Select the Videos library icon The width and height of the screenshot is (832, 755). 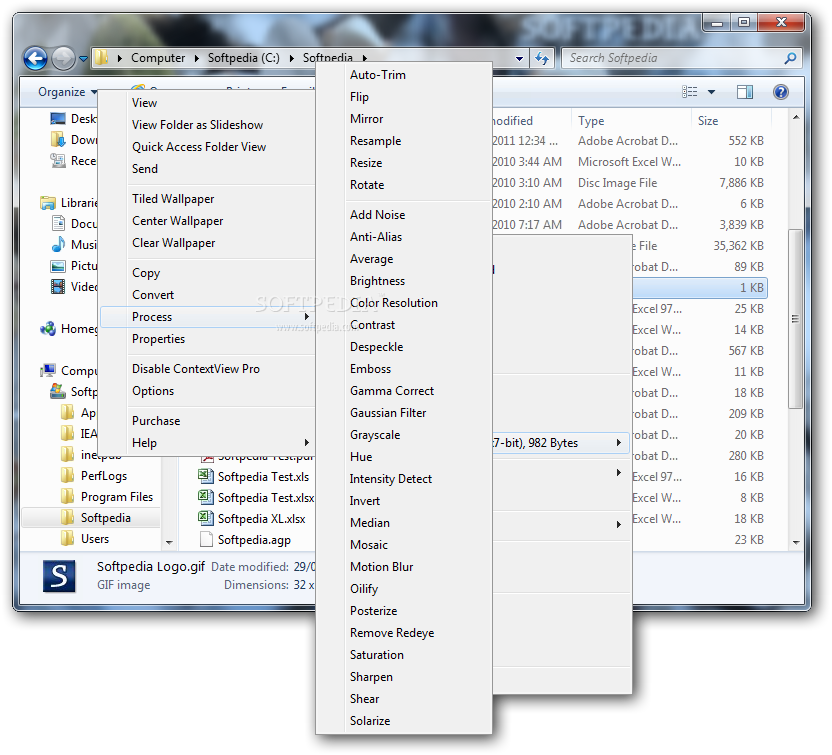(58, 287)
